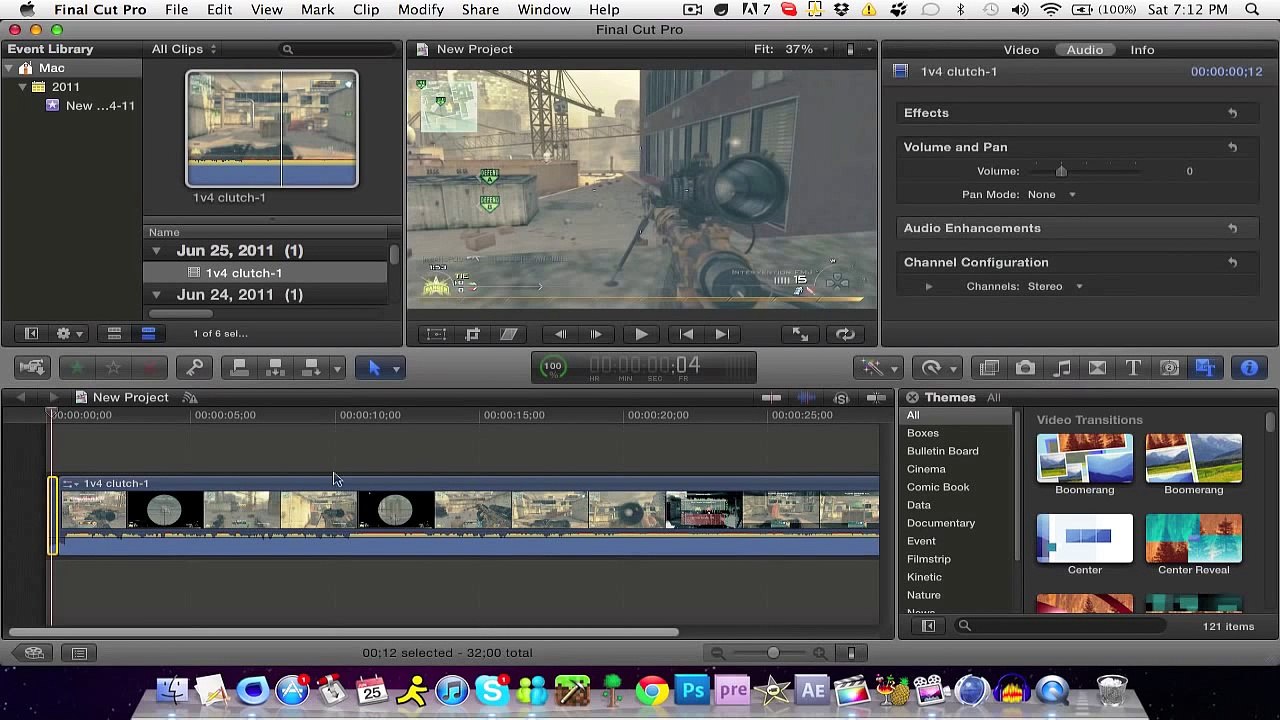Open the Timeline Index

[79, 653]
